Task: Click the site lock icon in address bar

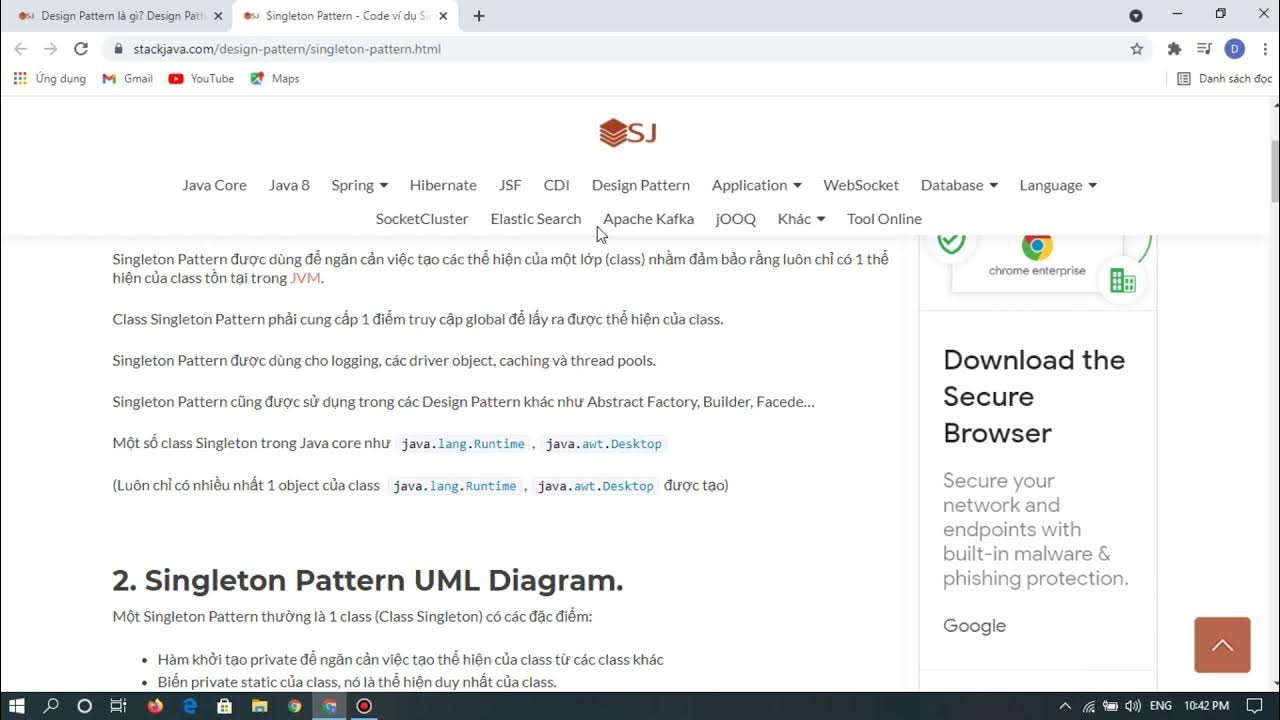Action: [118, 48]
